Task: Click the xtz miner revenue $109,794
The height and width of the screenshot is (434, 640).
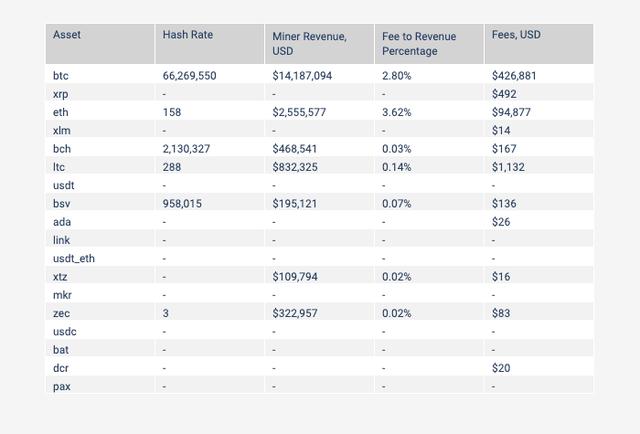Action: [x=295, y=276]
